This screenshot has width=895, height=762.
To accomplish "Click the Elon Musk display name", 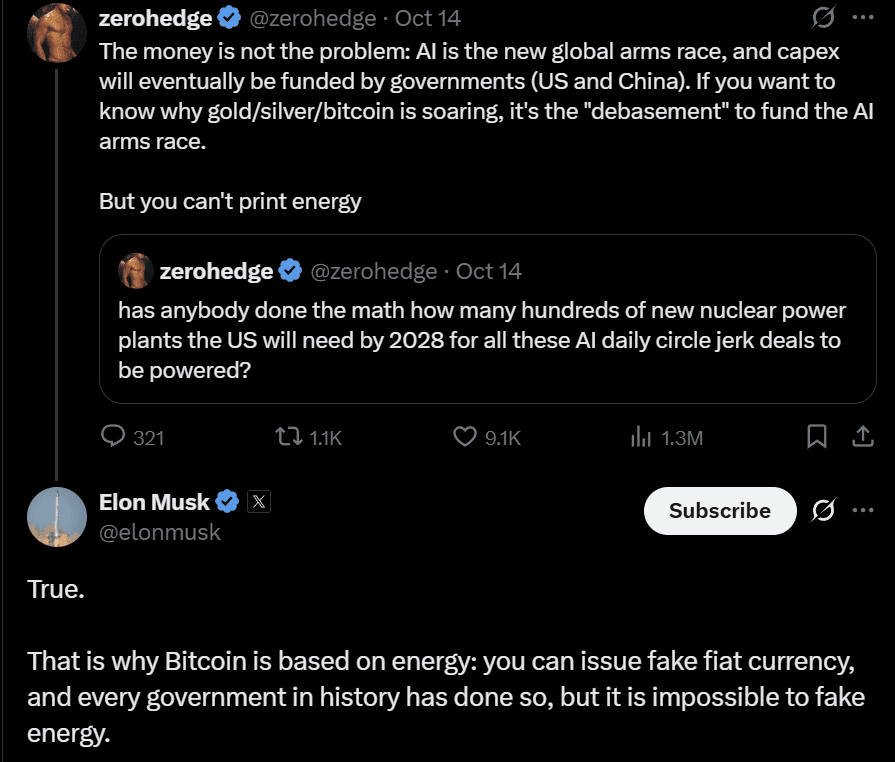I will [x=154, y=502].
